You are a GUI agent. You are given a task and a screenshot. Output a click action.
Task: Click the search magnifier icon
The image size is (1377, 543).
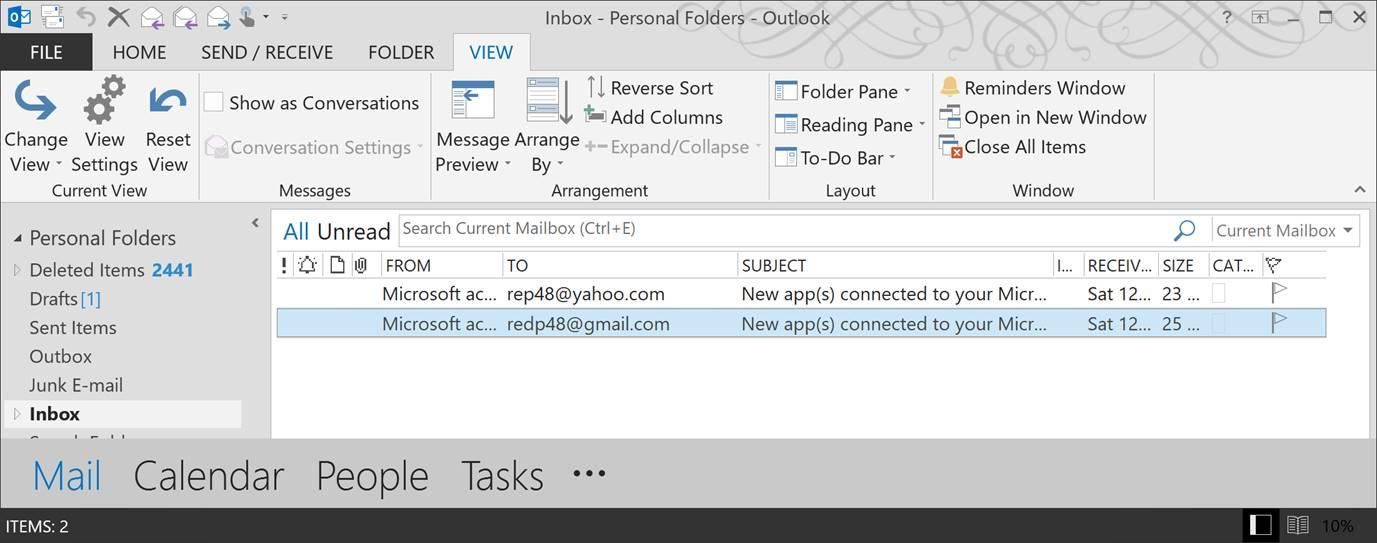tap(1184, 230)
